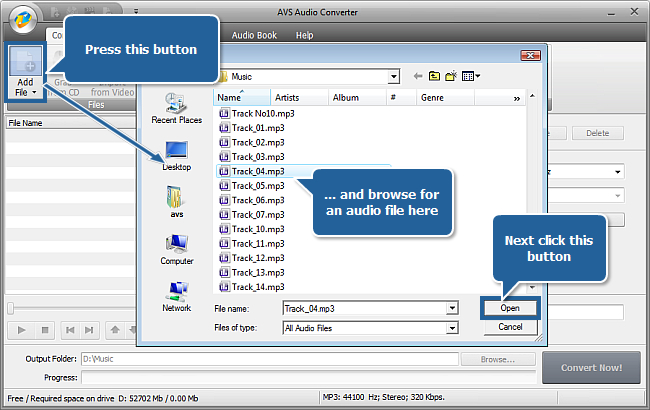Expand the Files of type dropdown
The image size is (650, 410).
(452, 328)
